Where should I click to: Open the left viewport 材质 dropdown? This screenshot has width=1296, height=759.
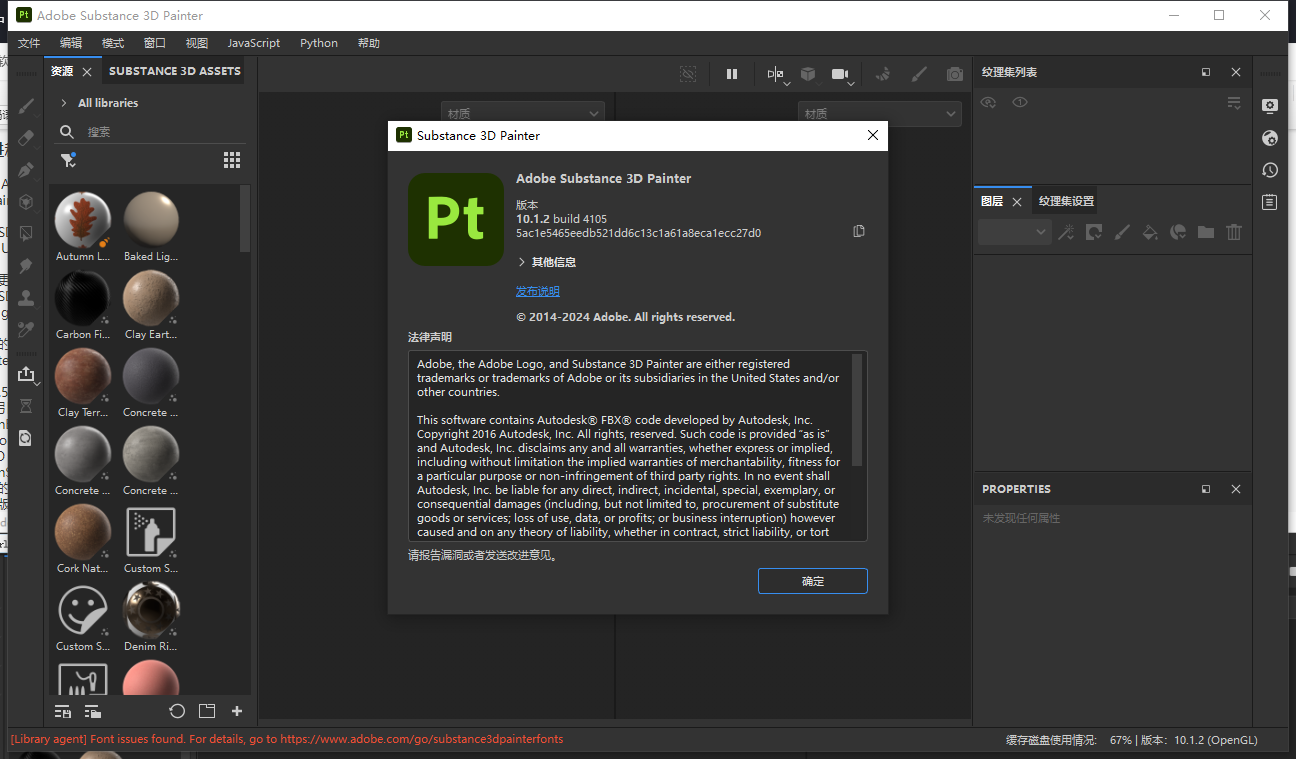[523, 114]
